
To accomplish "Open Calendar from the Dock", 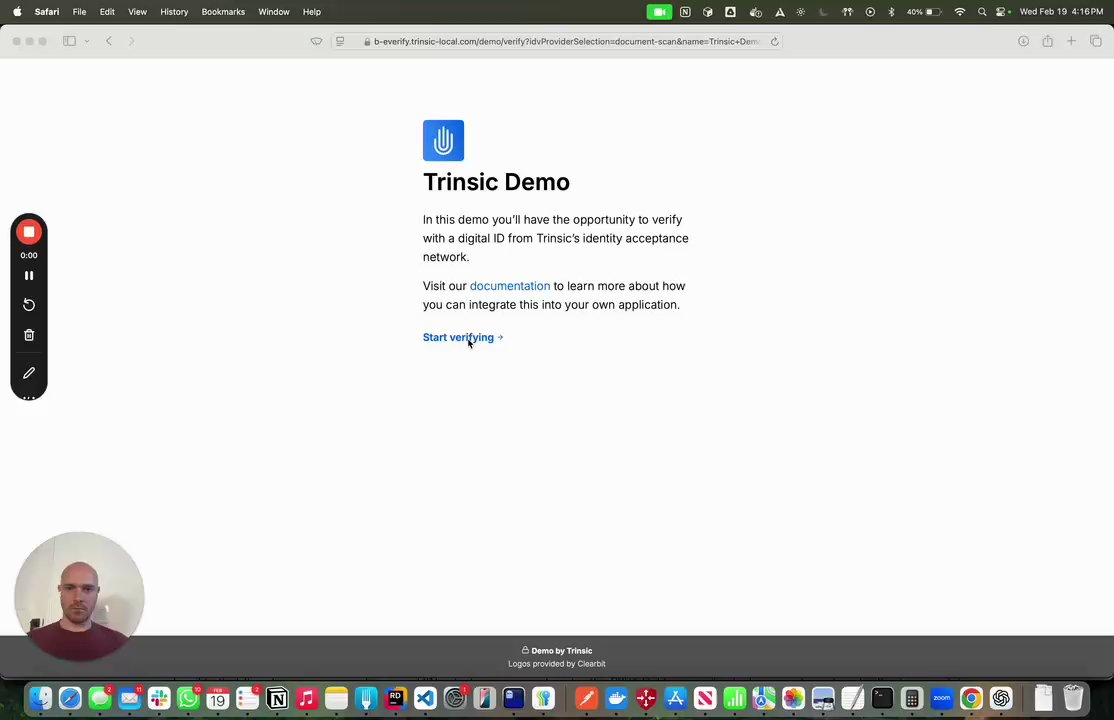I will point(218,699).
